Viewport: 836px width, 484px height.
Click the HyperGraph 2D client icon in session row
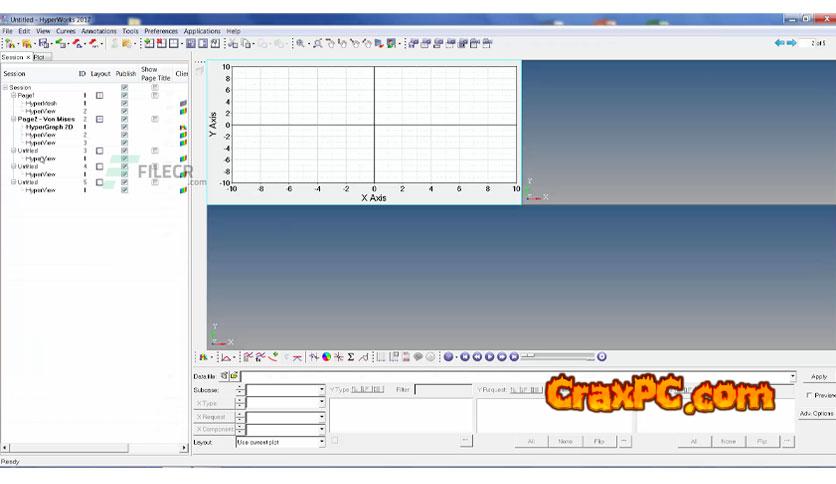pyautogui.click(x=183, y=127)
